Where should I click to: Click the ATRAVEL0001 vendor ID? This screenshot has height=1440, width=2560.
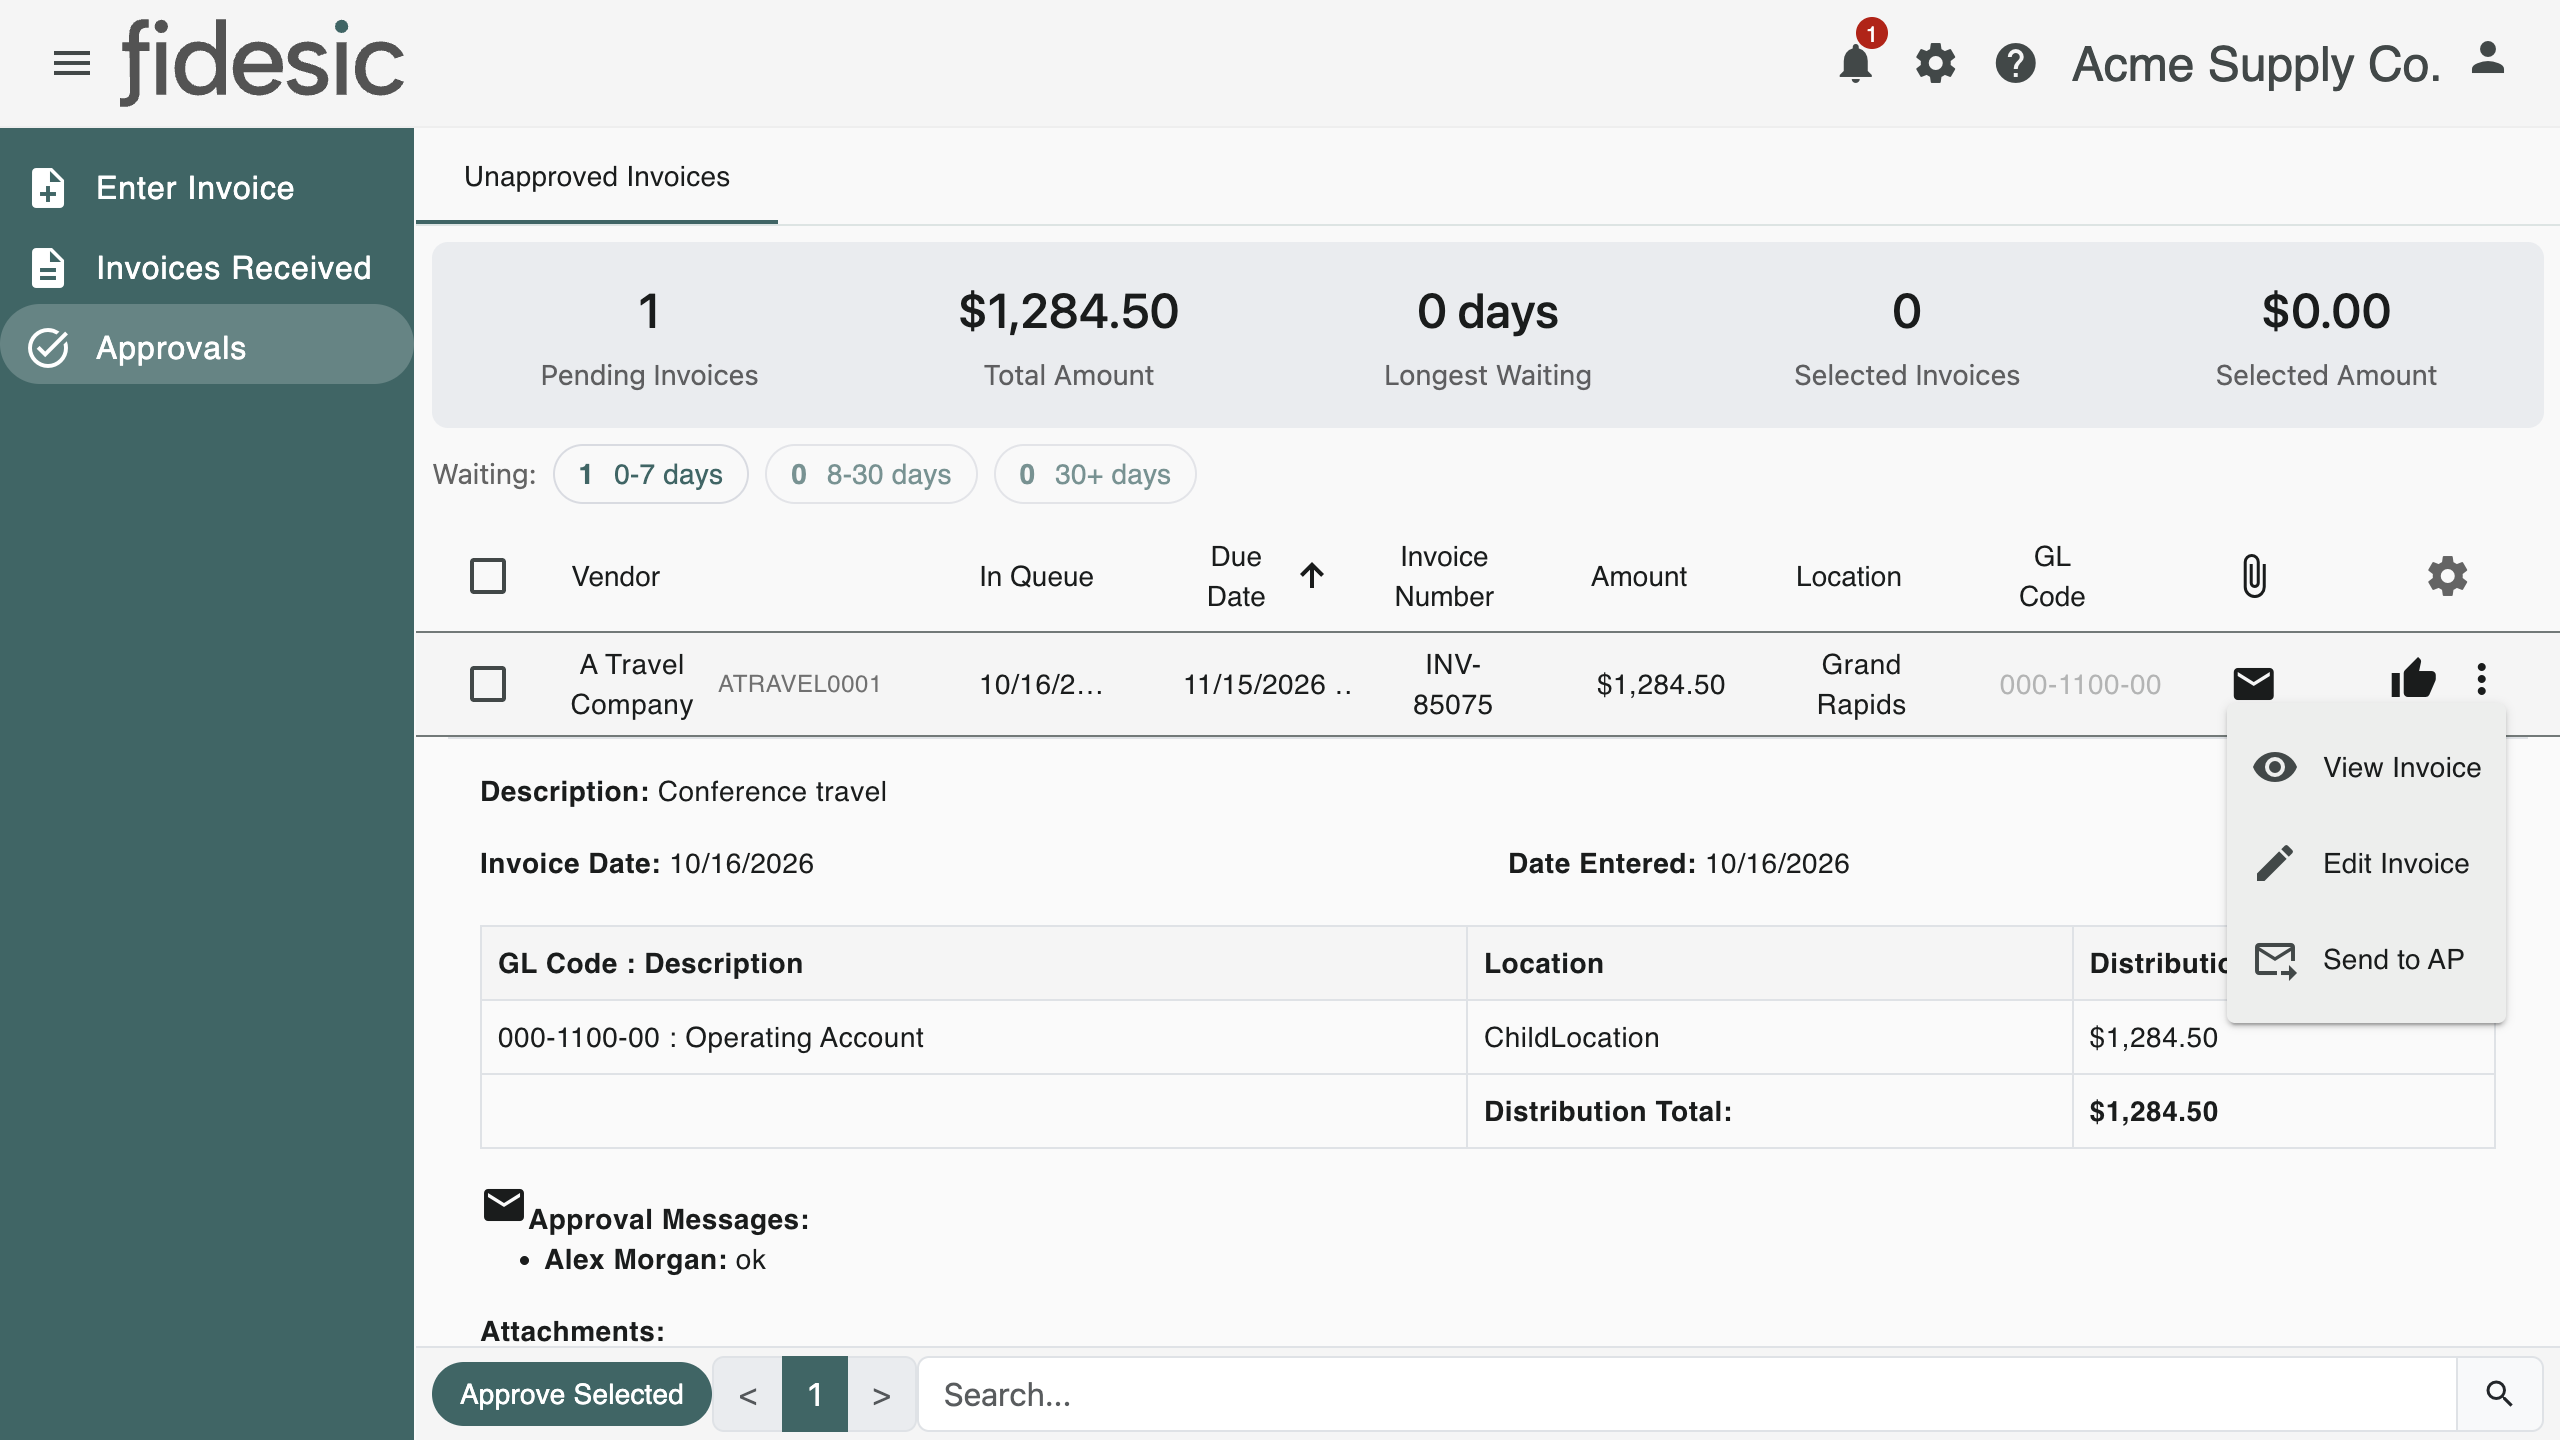click(x=799, y=684)
